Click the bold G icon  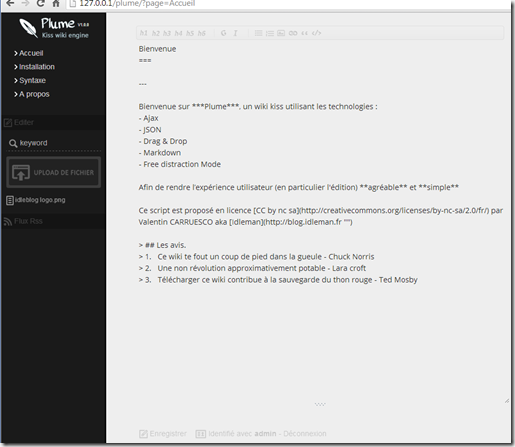click(x=224, y=33)
